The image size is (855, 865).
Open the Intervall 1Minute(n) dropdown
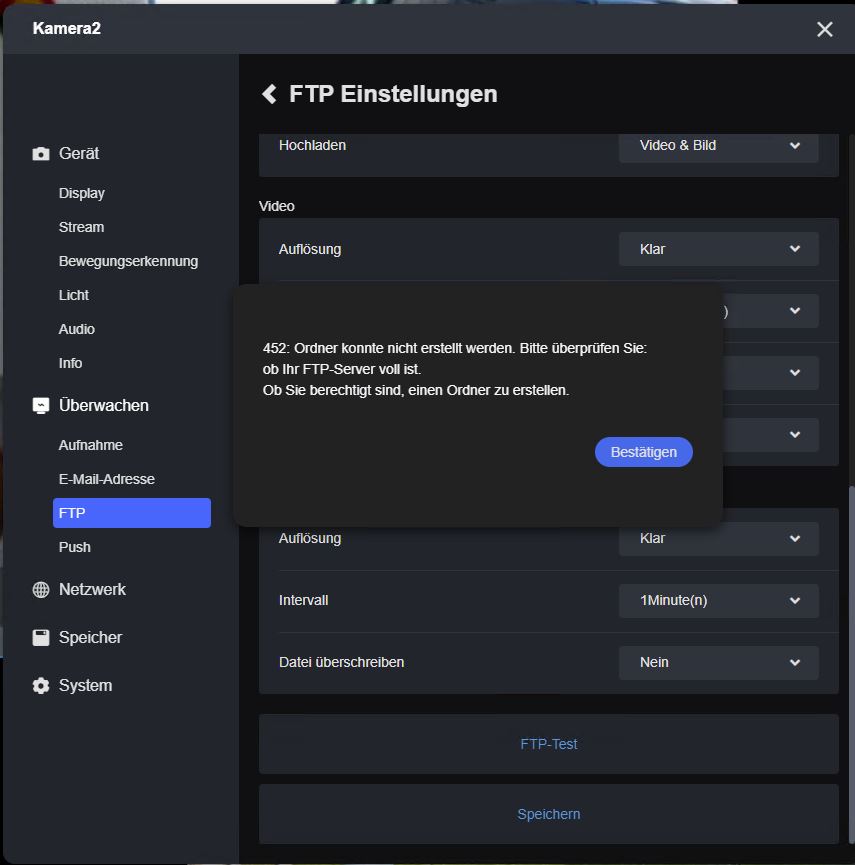point(718,600)
